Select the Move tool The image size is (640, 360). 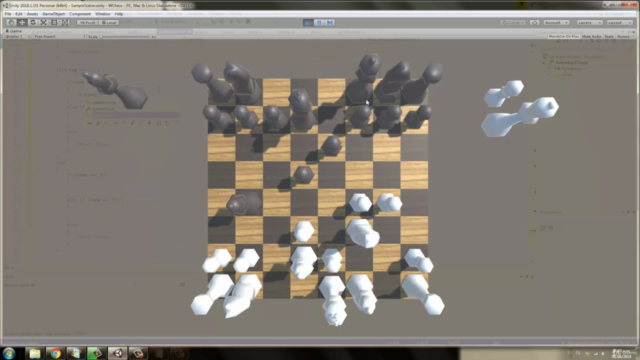click(x=22, y=22)
